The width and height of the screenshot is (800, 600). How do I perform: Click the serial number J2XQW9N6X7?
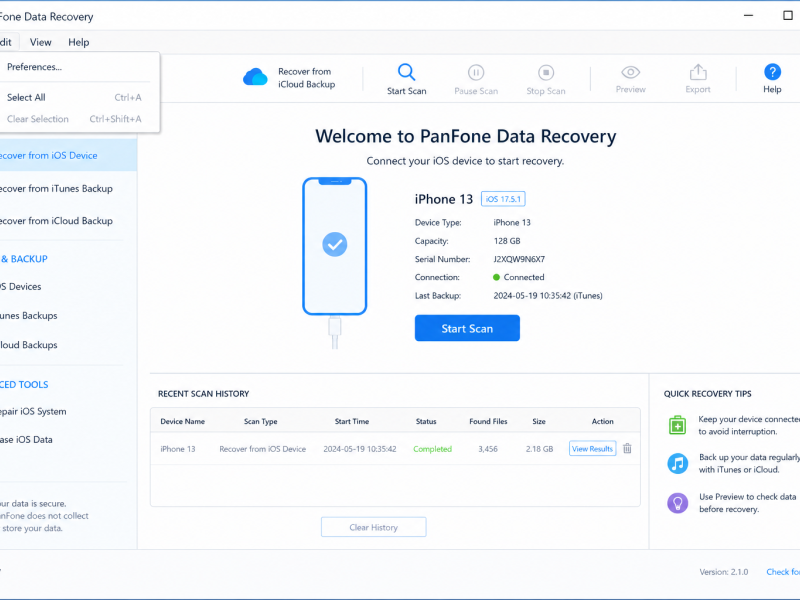(x=519, y=259)
